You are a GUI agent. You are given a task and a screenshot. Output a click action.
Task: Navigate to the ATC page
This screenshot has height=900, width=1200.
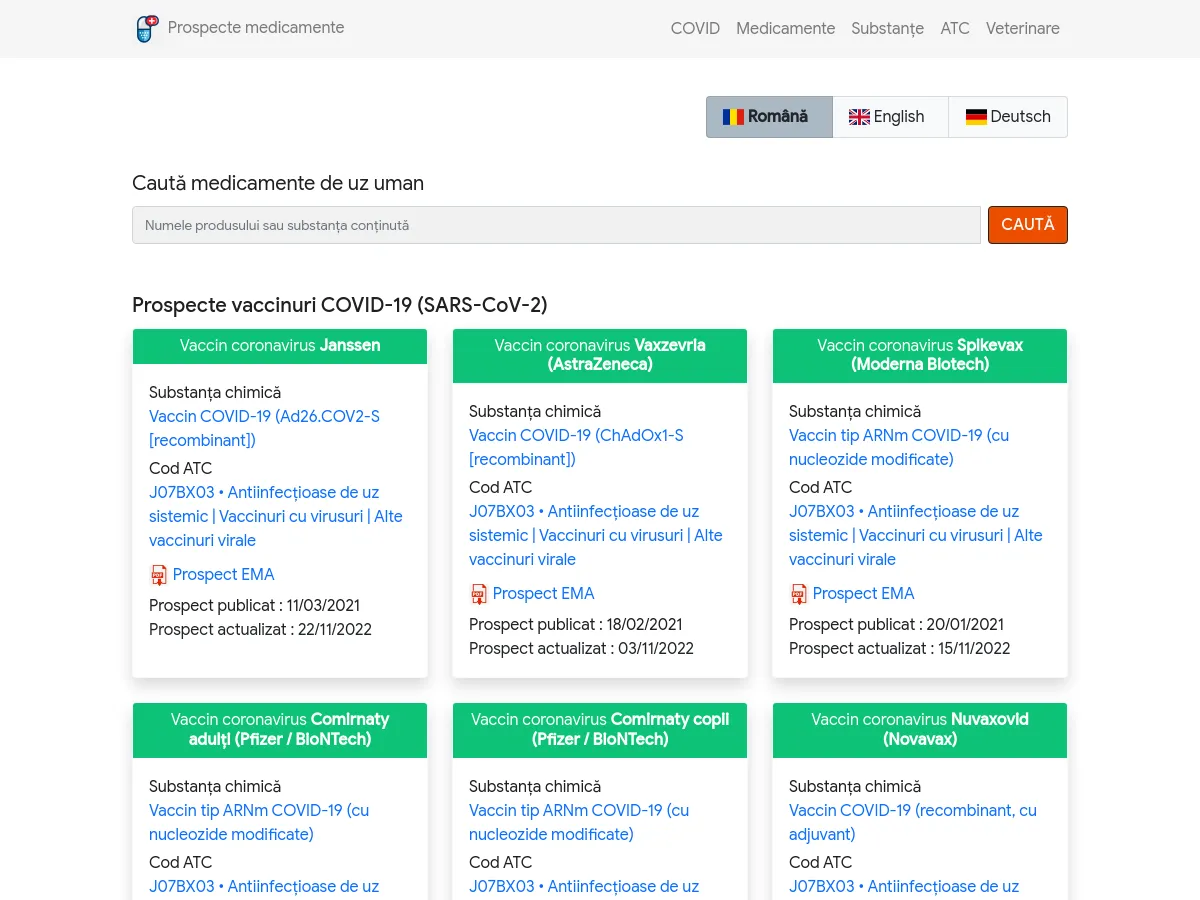(955, 28)
